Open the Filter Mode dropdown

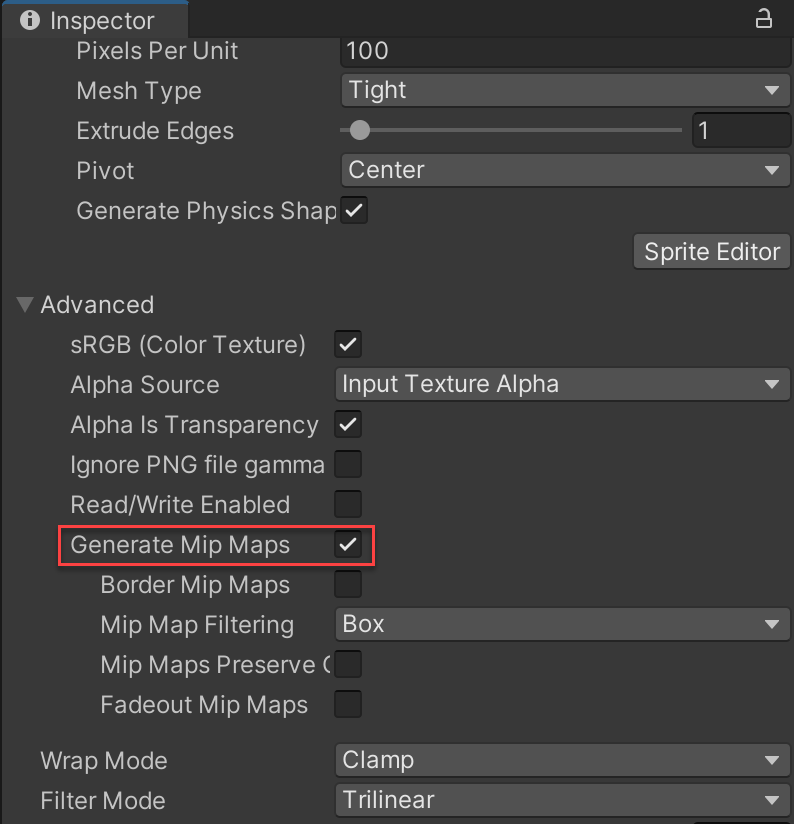[x=561, y=800]
